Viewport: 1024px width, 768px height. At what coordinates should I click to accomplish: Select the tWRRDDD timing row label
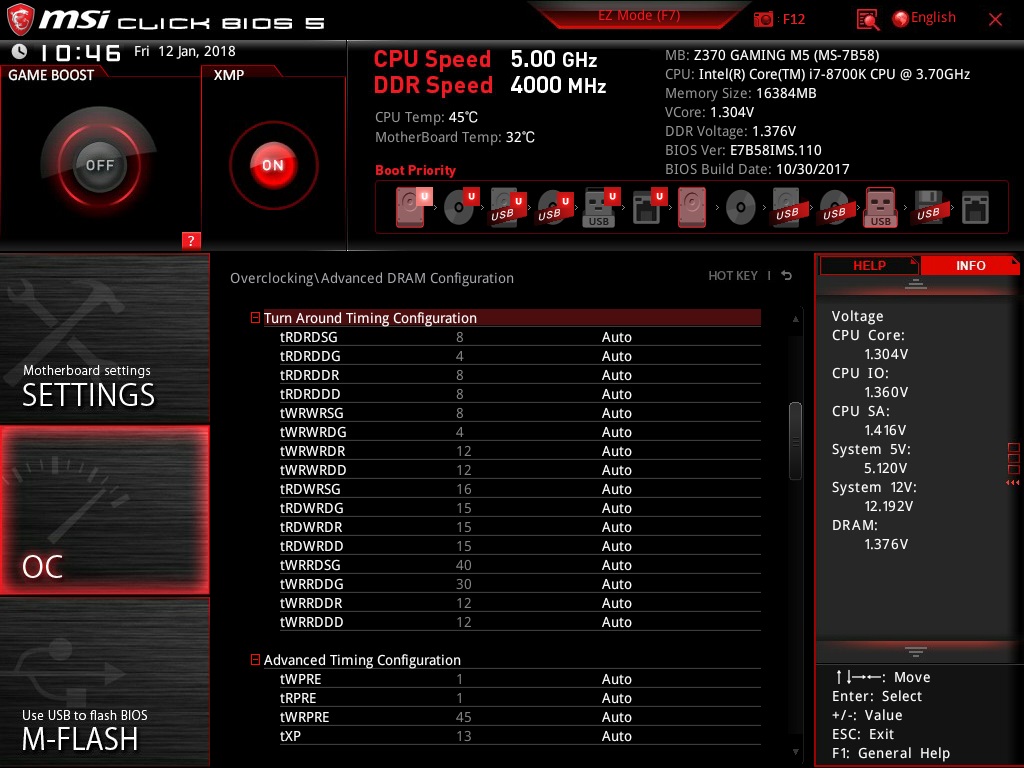point(312,622)
